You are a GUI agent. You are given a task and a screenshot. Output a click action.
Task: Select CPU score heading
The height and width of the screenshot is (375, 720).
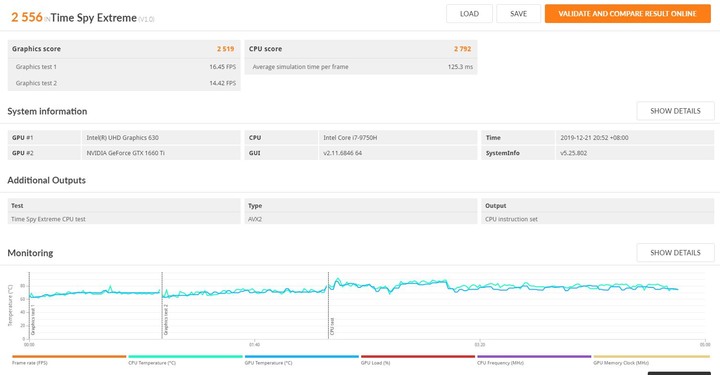[265, 49]
